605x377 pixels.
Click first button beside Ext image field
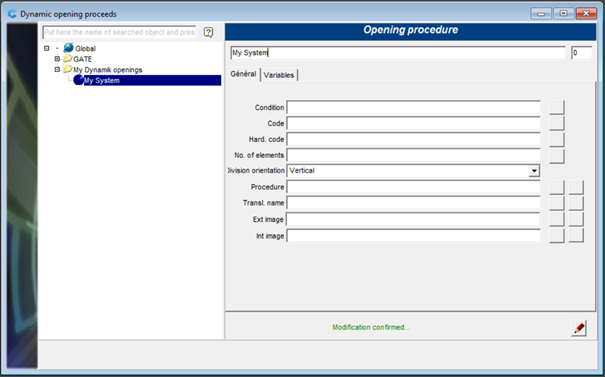pos(556,219)
